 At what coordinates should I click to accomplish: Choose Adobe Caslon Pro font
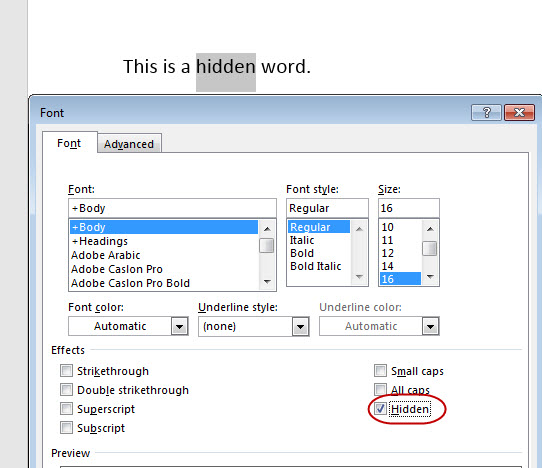[x=117, y=269]
